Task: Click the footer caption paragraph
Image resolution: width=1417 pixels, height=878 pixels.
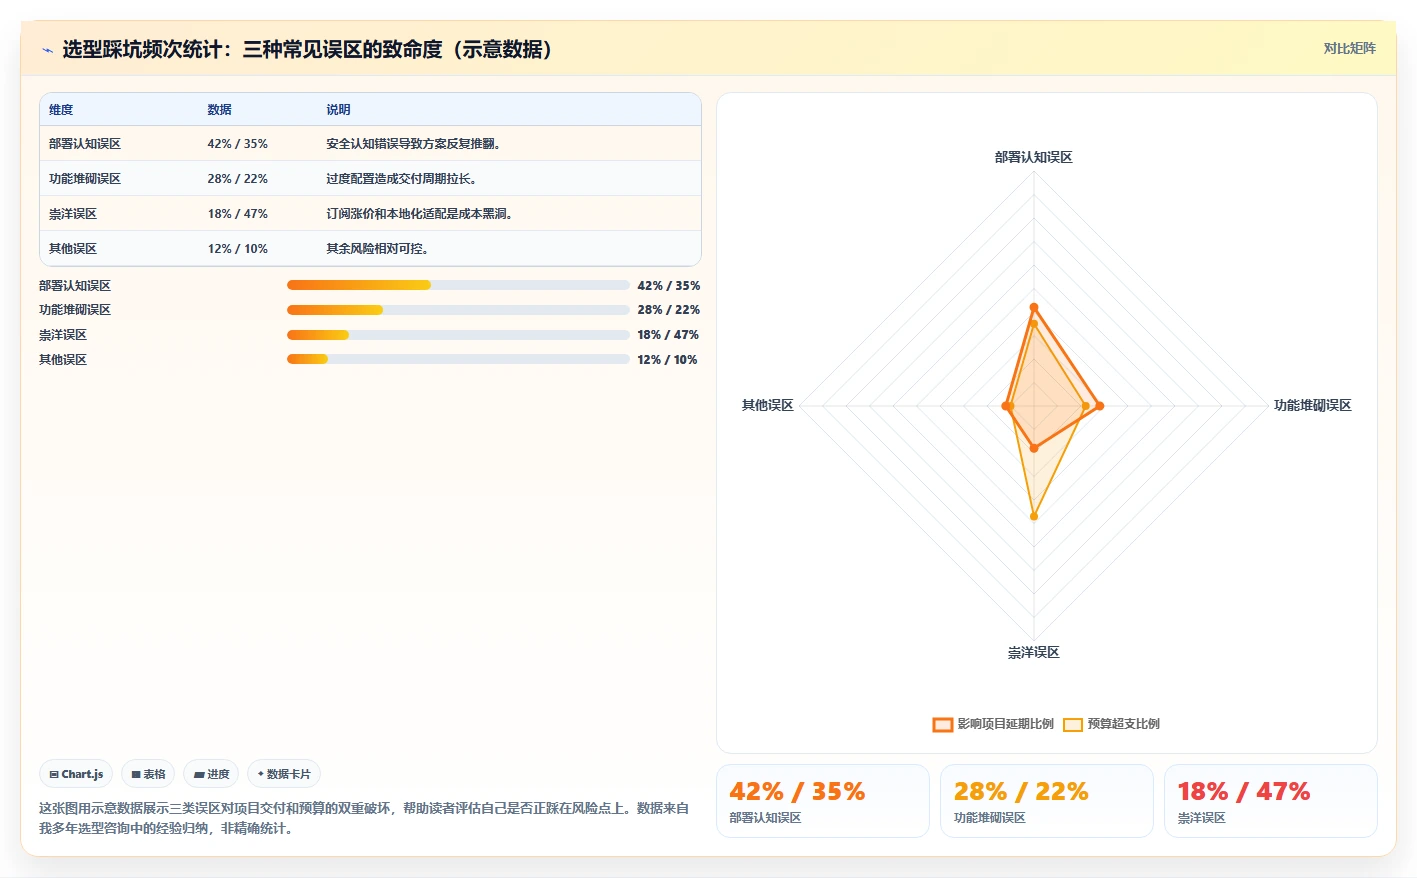Action: click(364, 818)
